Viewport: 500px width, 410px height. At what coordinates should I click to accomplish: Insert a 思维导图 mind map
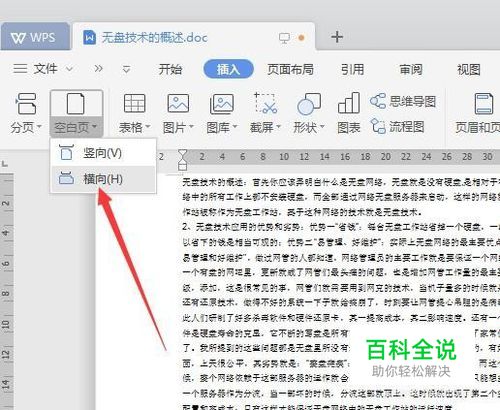(403, 101)
